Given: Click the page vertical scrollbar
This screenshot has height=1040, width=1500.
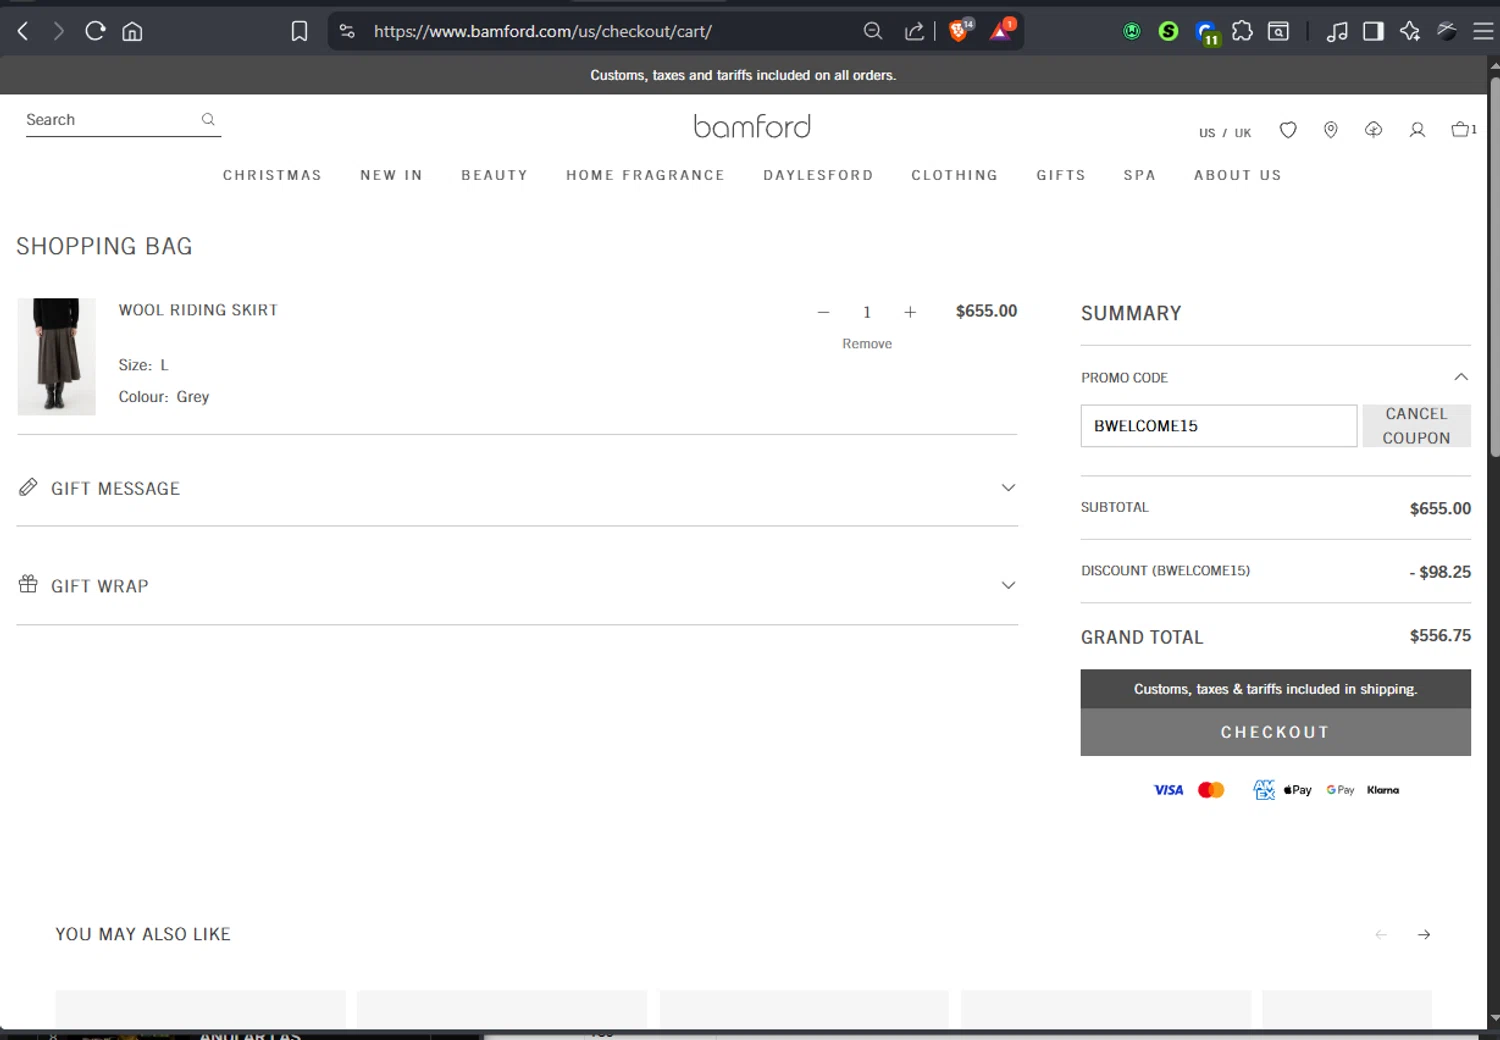Looking at the screenshot, I should [1494, 268].
